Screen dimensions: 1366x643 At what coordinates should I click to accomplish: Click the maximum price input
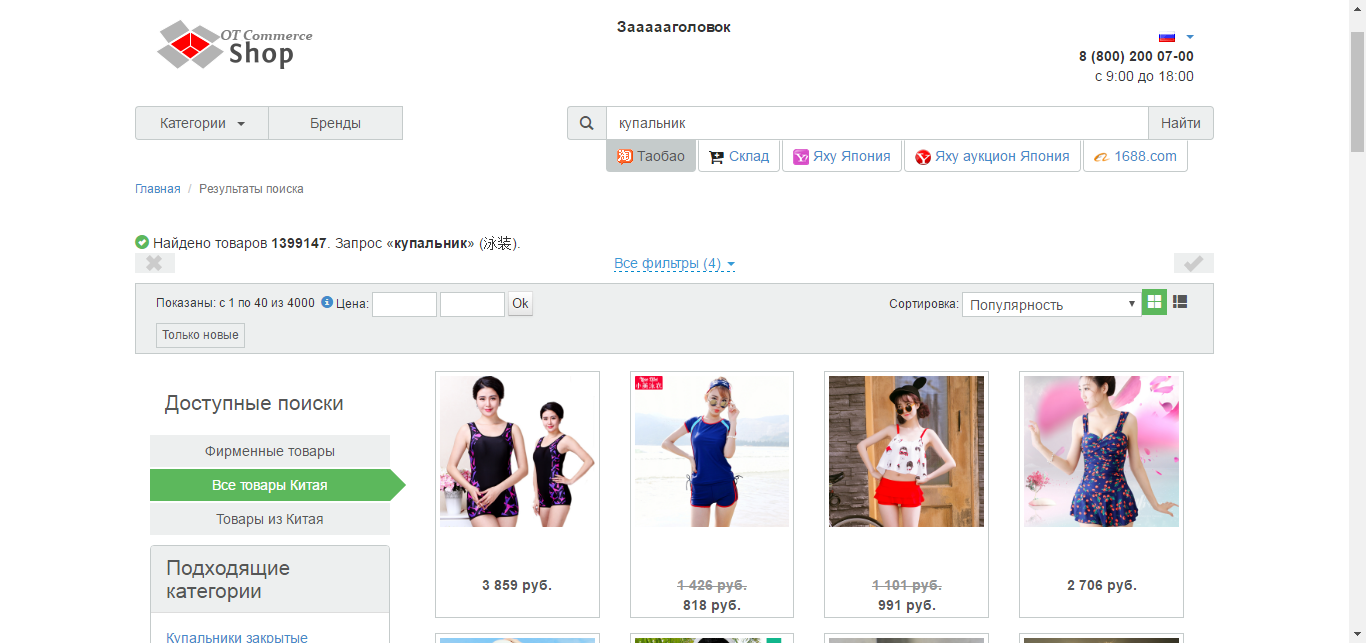pos(472,304)
